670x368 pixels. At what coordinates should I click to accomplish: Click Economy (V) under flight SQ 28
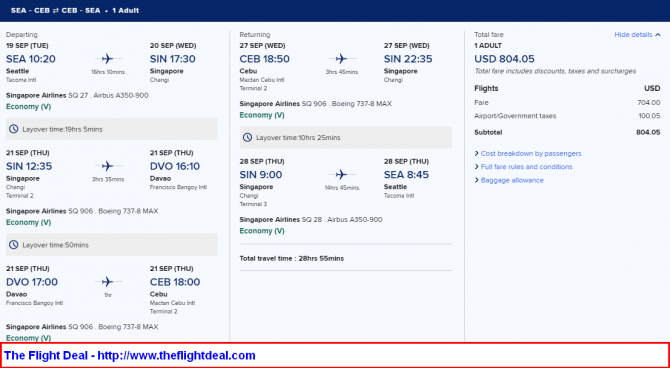click(x=262, y=231)
